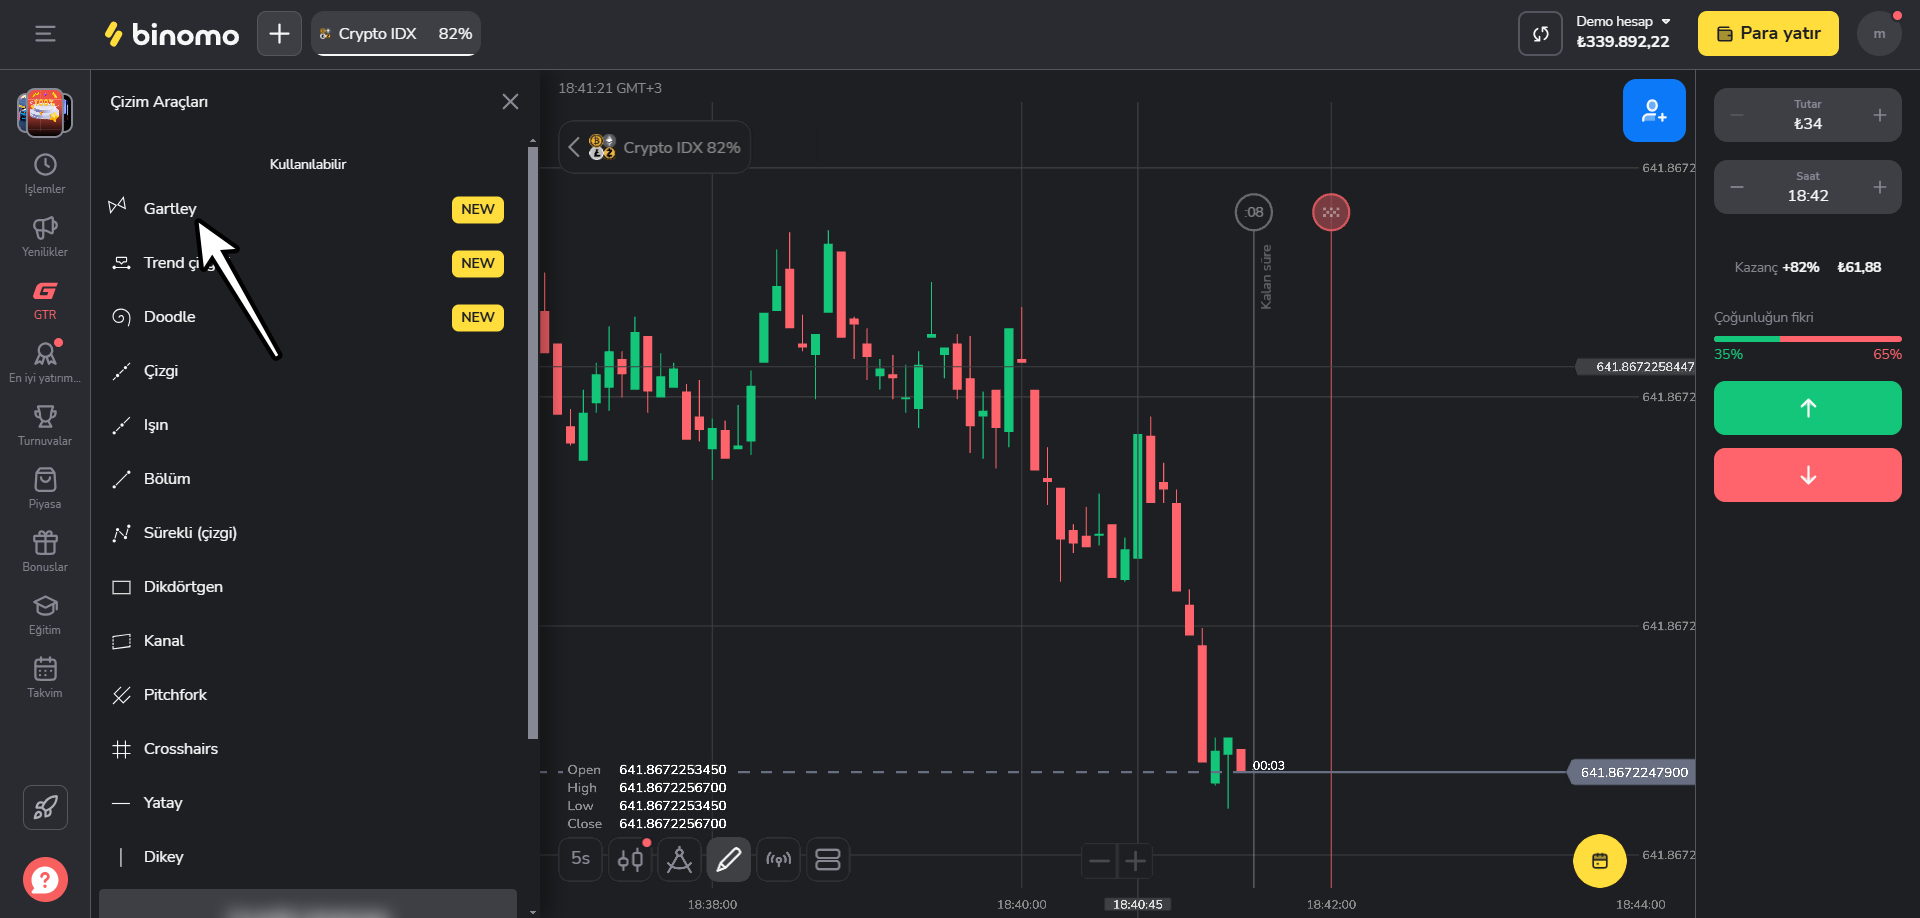This screenshot has width=1920, height=918.
Task: Open the indicators compass tool button
Action: [x=679, y=859]
